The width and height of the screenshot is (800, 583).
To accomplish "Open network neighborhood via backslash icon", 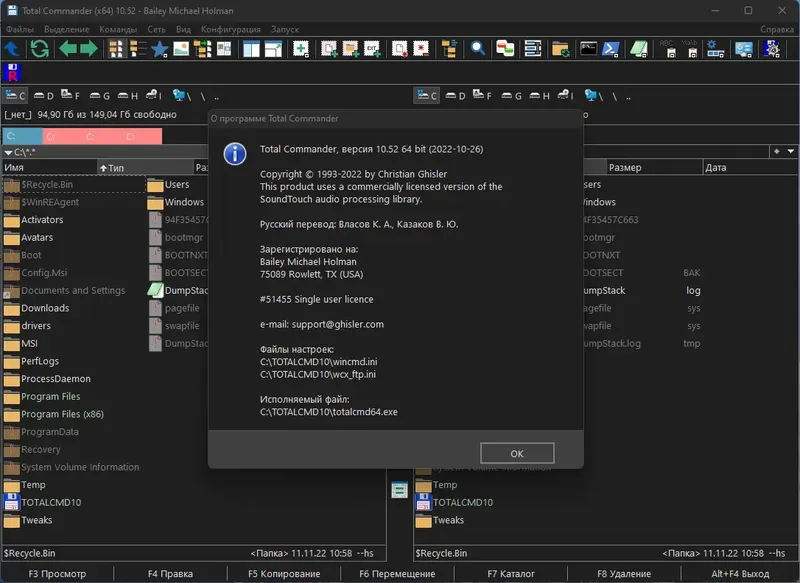I will tap(178, 96).
